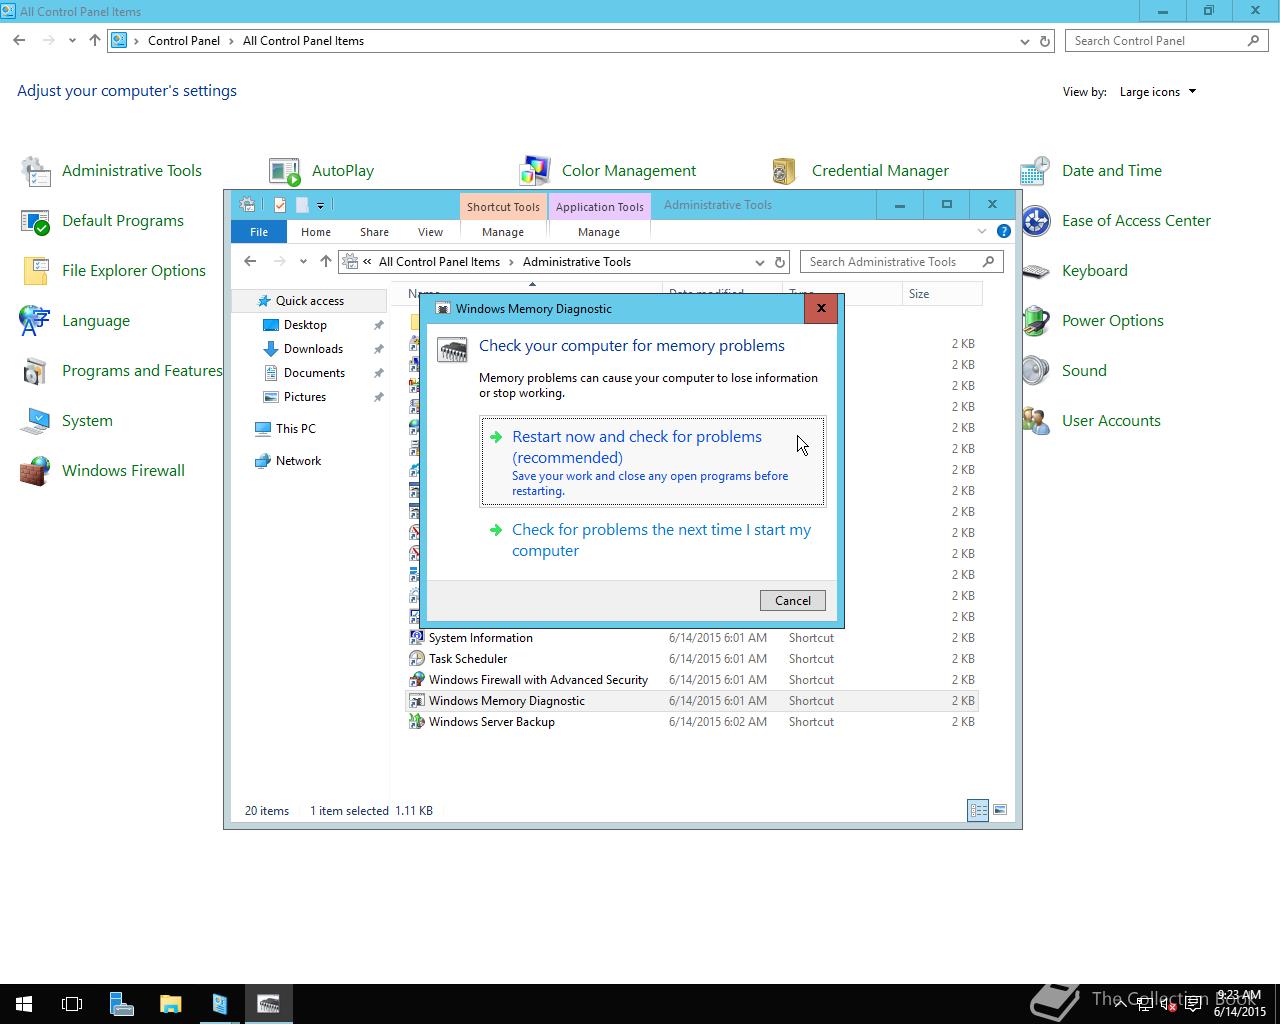1280x1024 pixels.
Task: Select Shortcut Tools contextual tab
Action: tap(503, 207)
